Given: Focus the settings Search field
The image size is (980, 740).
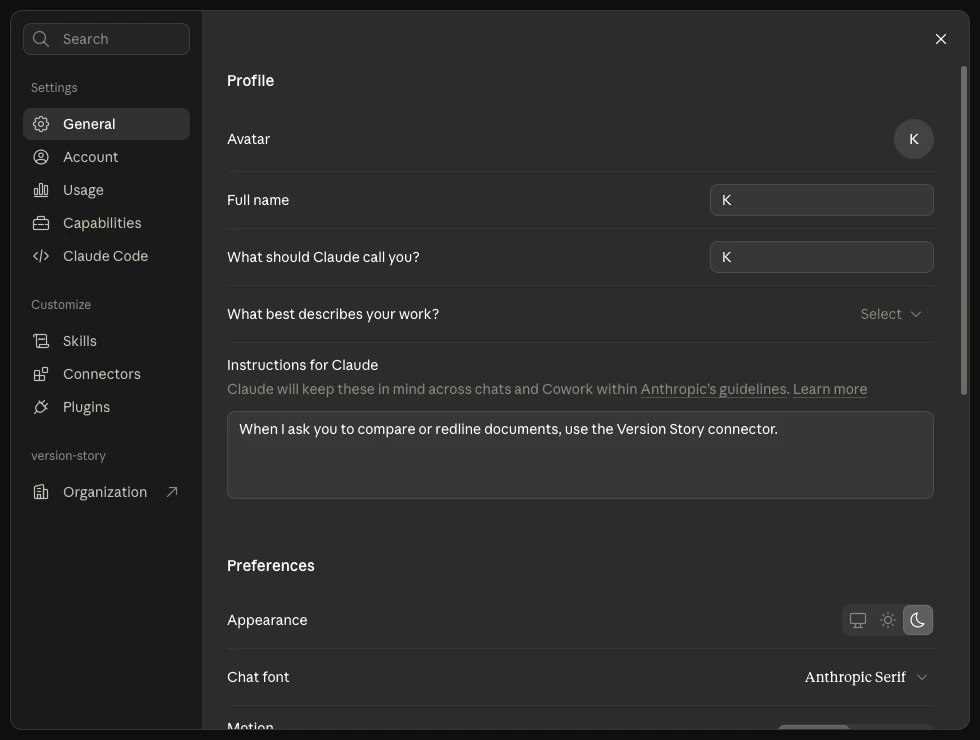Looking at the screenshot, I should (x=106, y=39).
